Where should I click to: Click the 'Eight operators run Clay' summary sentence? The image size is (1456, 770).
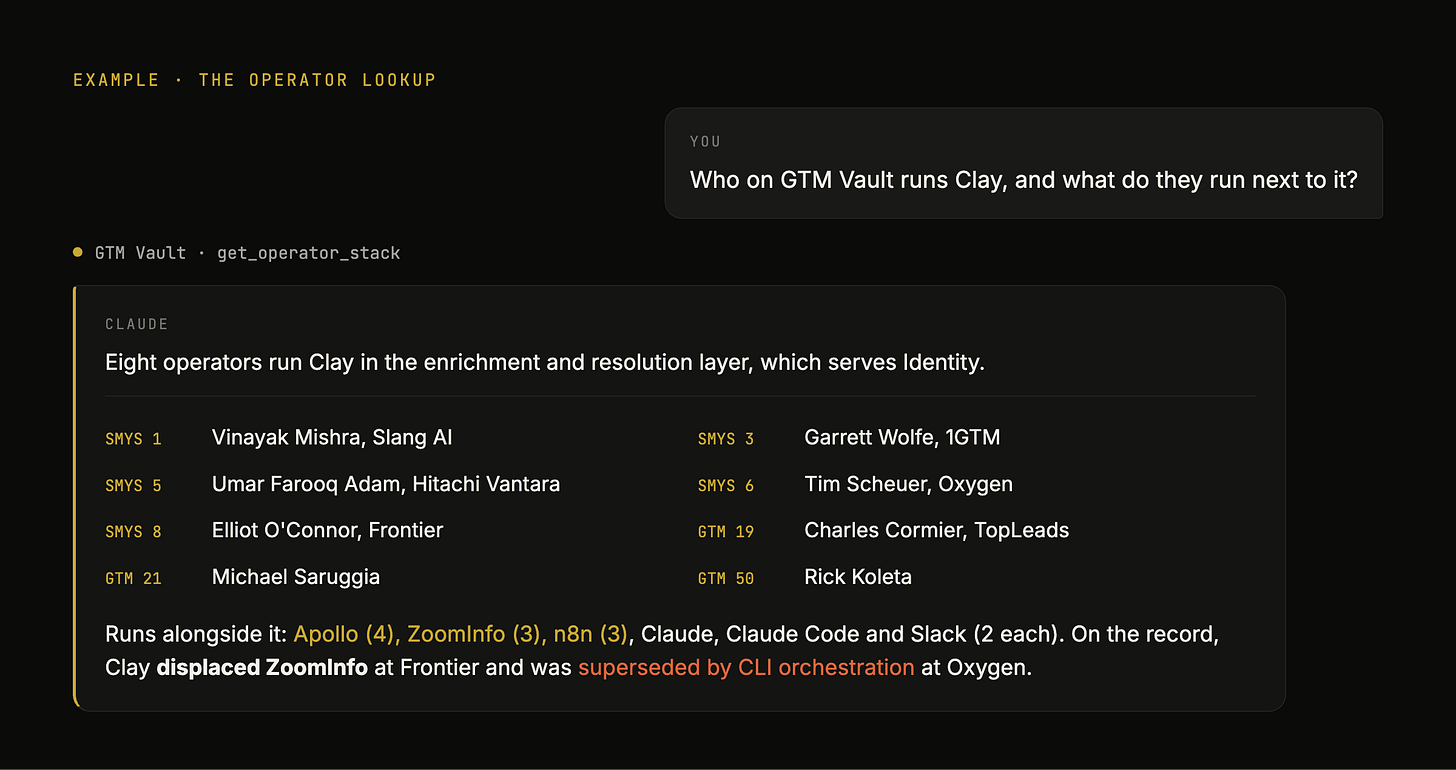pyautogui.click(x=545, y=362)
